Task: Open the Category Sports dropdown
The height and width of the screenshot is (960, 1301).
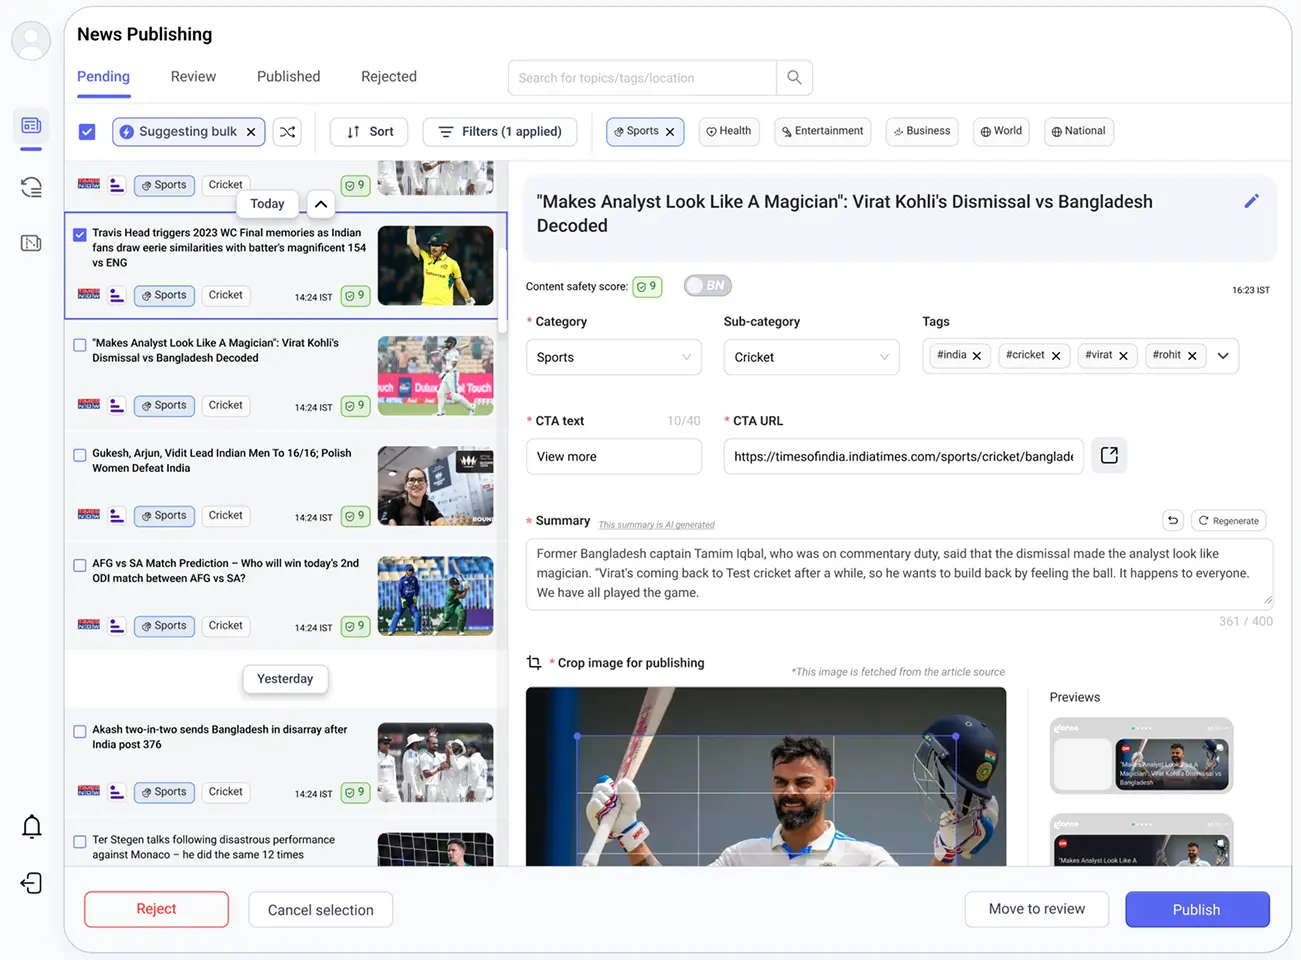Action: coord(614,357)
